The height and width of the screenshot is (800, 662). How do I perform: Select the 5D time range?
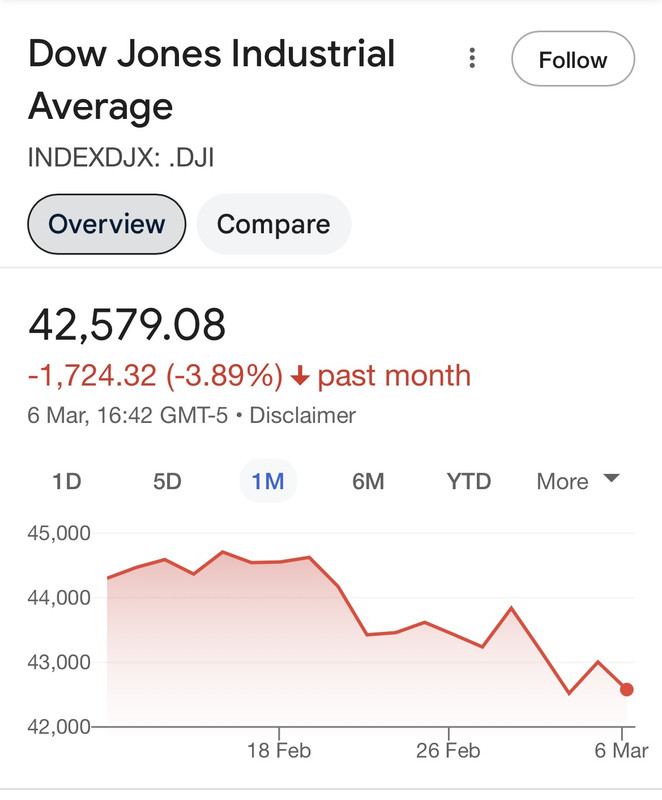tap(167, 481)
